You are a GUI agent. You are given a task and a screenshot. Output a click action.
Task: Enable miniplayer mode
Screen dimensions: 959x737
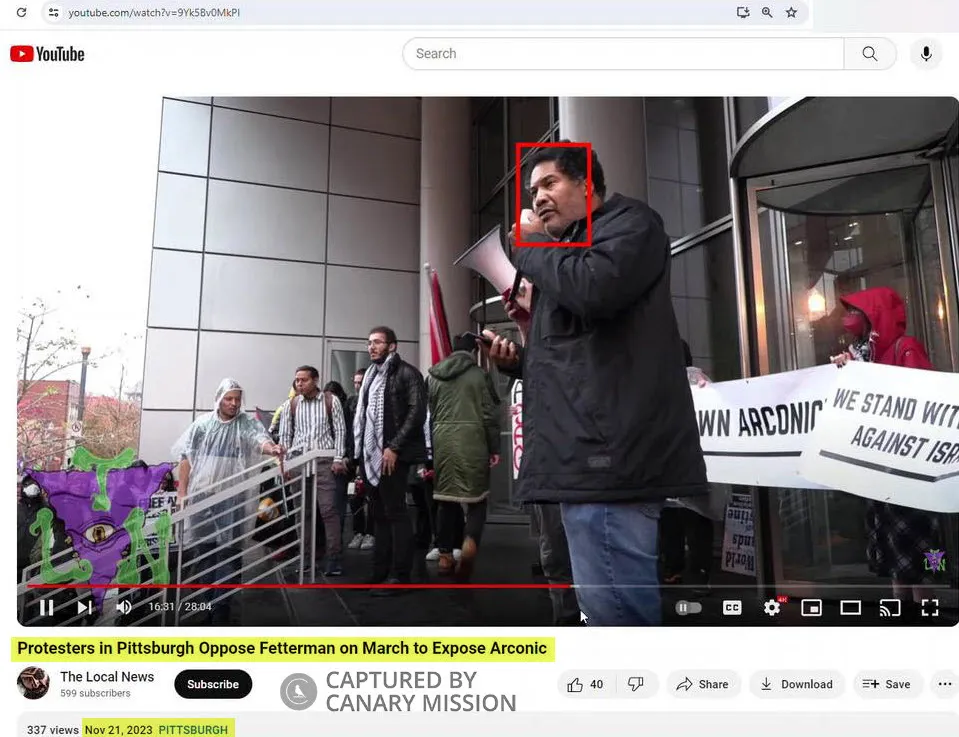(811, 607)
